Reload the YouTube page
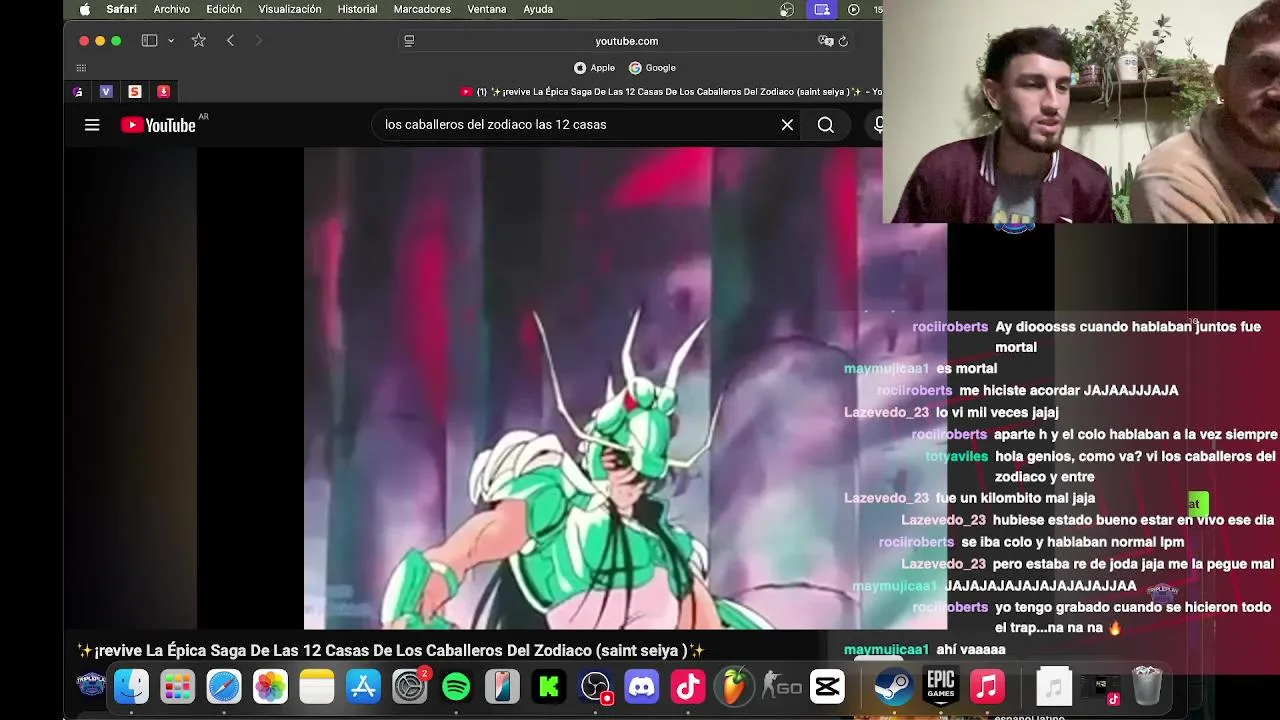This screenshot has height=720, width=1280. click(843, 41)
